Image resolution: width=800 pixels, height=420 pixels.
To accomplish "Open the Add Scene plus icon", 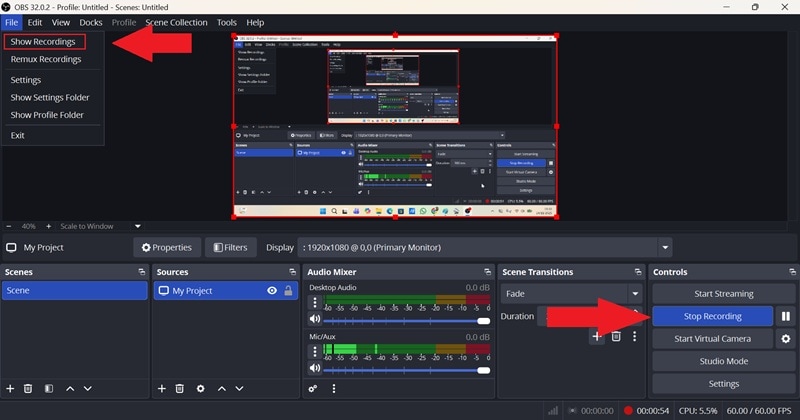I will [10, 388].
